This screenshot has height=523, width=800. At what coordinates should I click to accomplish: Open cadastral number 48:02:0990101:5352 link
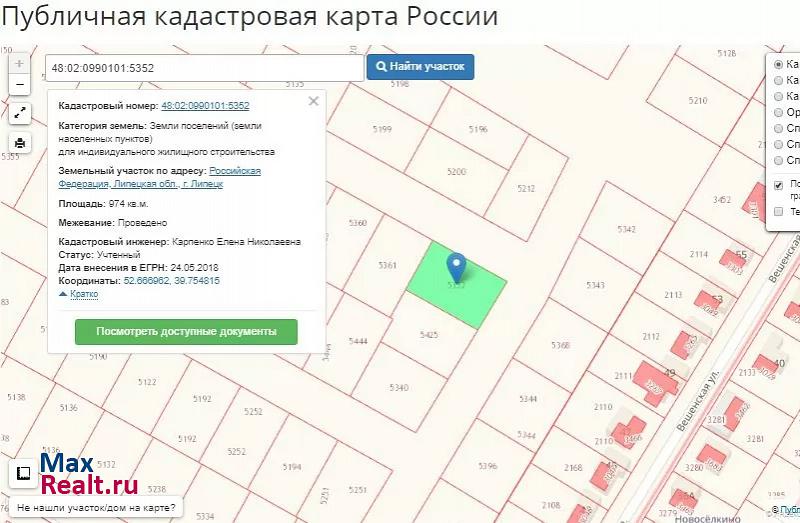coord(205,105)
